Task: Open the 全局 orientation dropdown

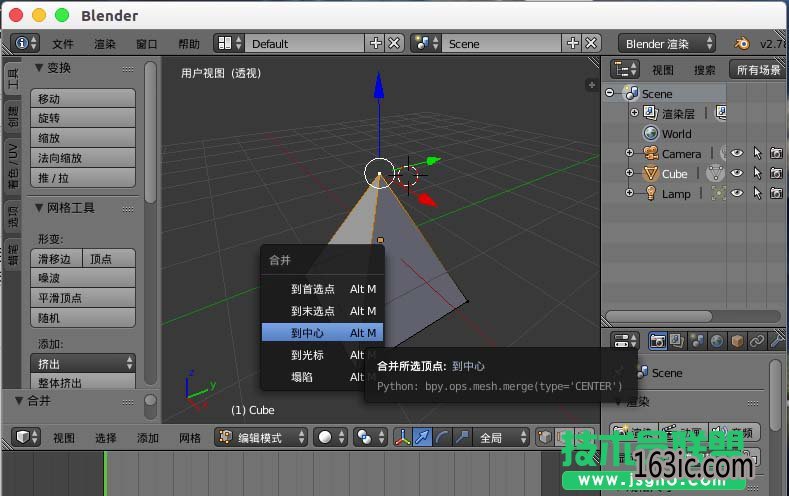Action: [x=502, y=437]
